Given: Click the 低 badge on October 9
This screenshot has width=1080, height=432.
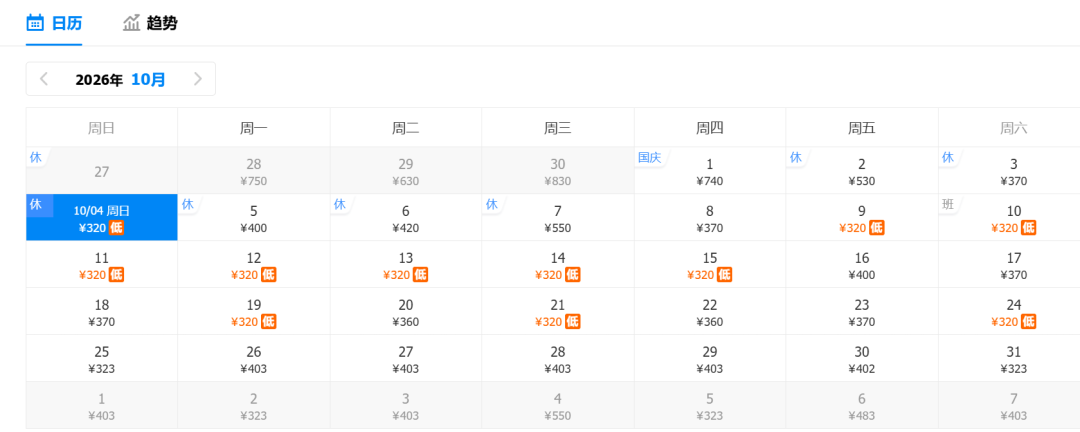Looking at the screenshot, I should click(876, 228).
